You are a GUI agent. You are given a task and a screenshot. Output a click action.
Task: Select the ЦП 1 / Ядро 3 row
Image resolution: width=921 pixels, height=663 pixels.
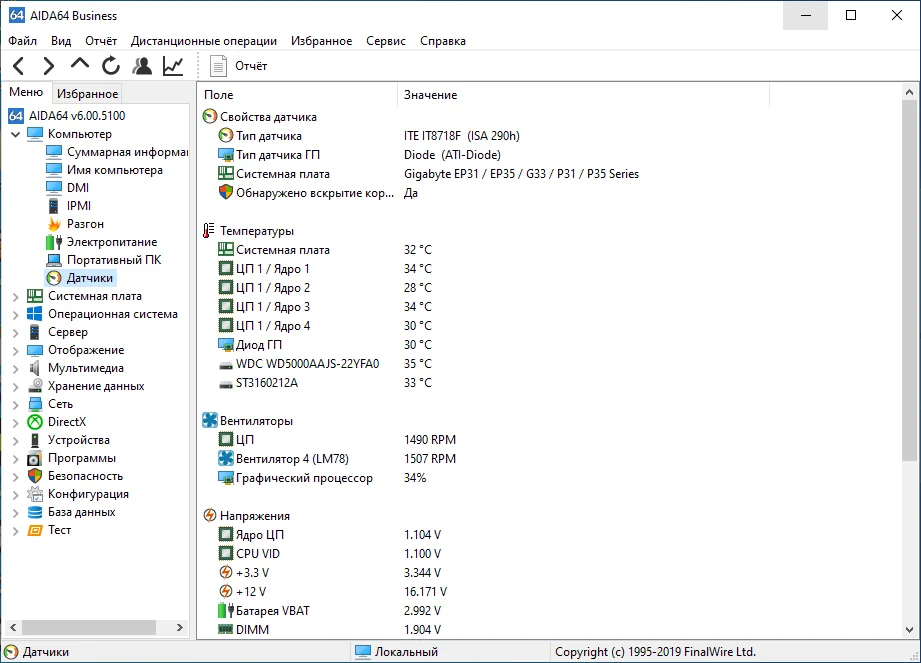(273, 307)
